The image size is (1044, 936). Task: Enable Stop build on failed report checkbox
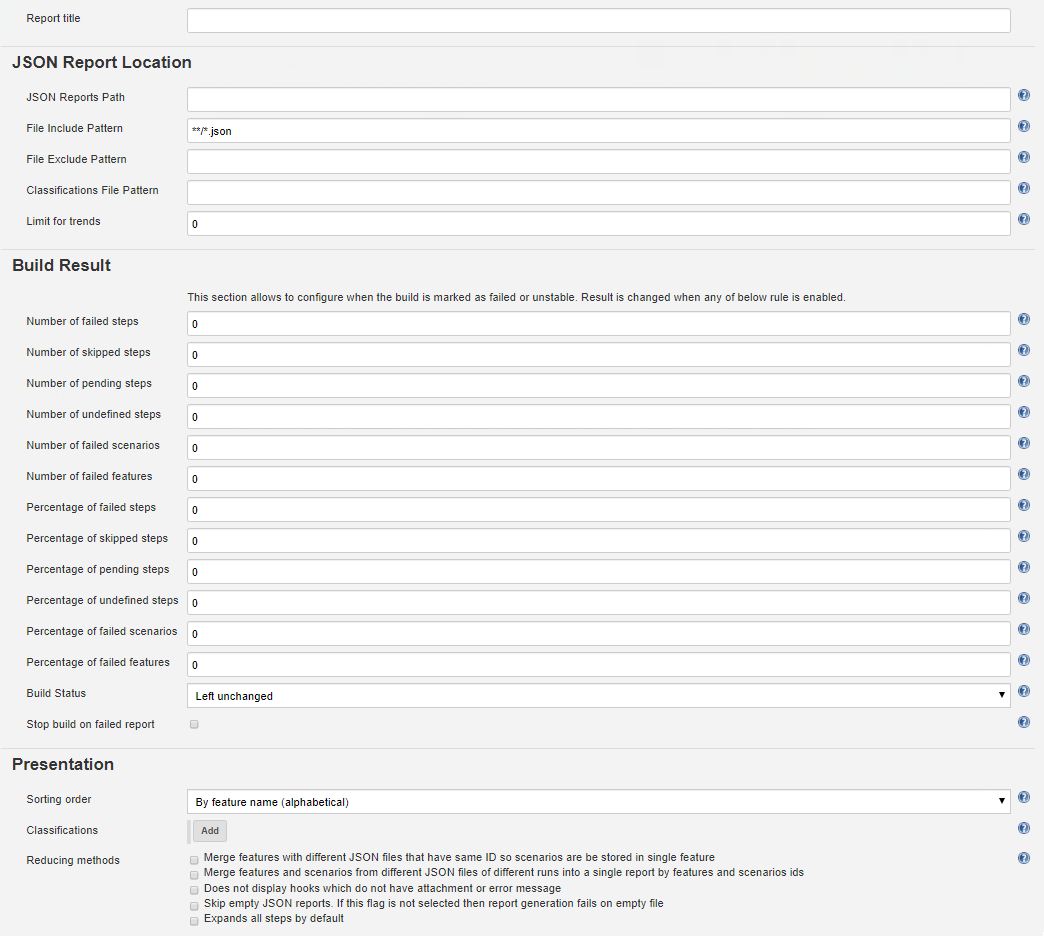click(x=194, y=724)
